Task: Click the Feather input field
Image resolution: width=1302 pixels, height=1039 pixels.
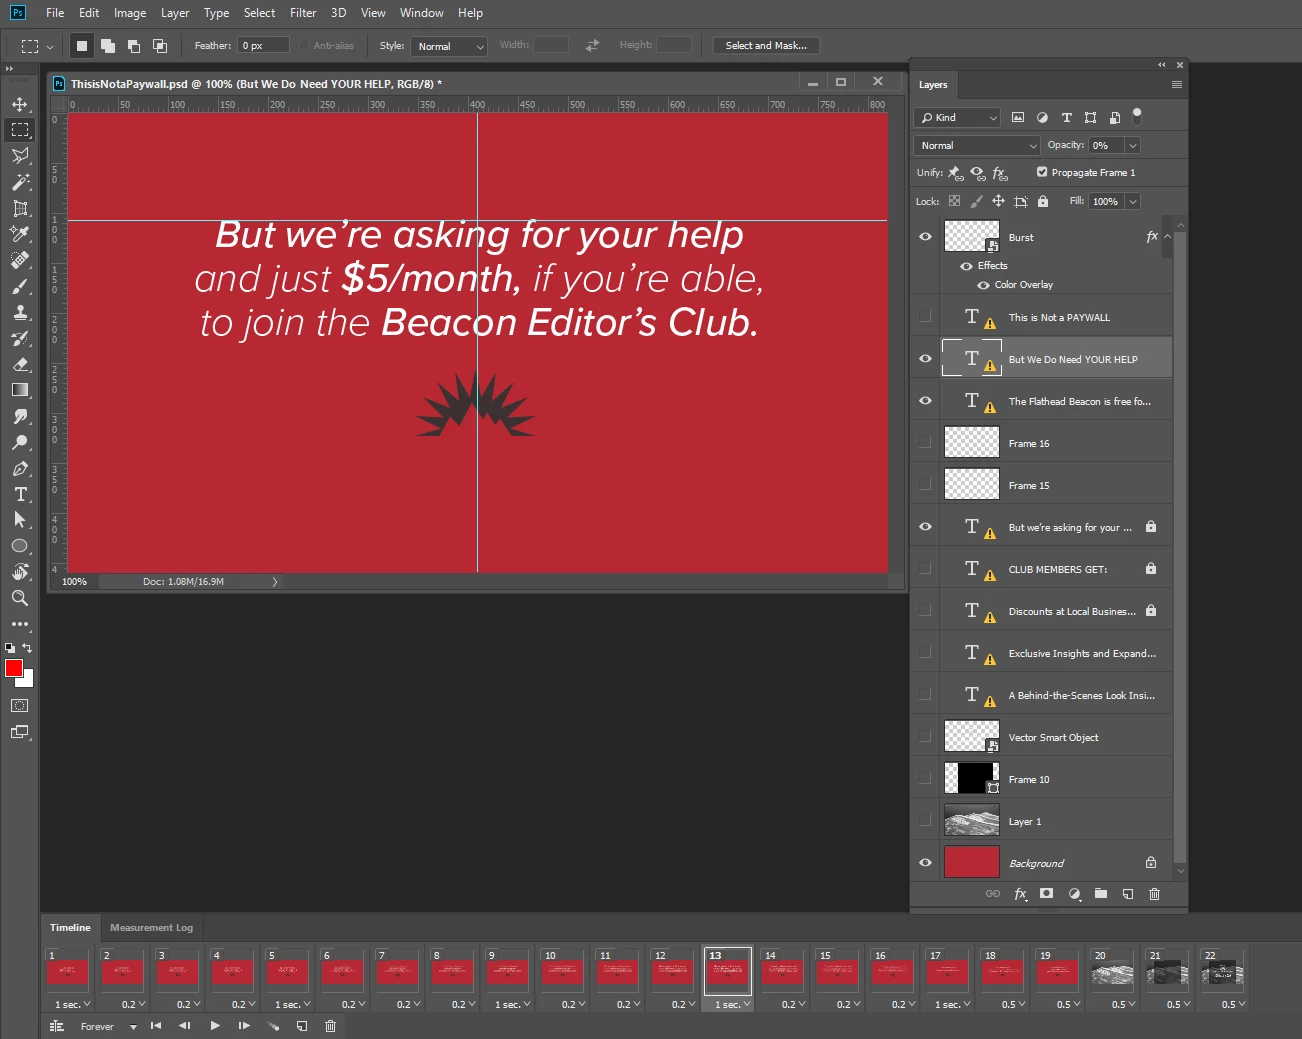Action: point(264,45)
